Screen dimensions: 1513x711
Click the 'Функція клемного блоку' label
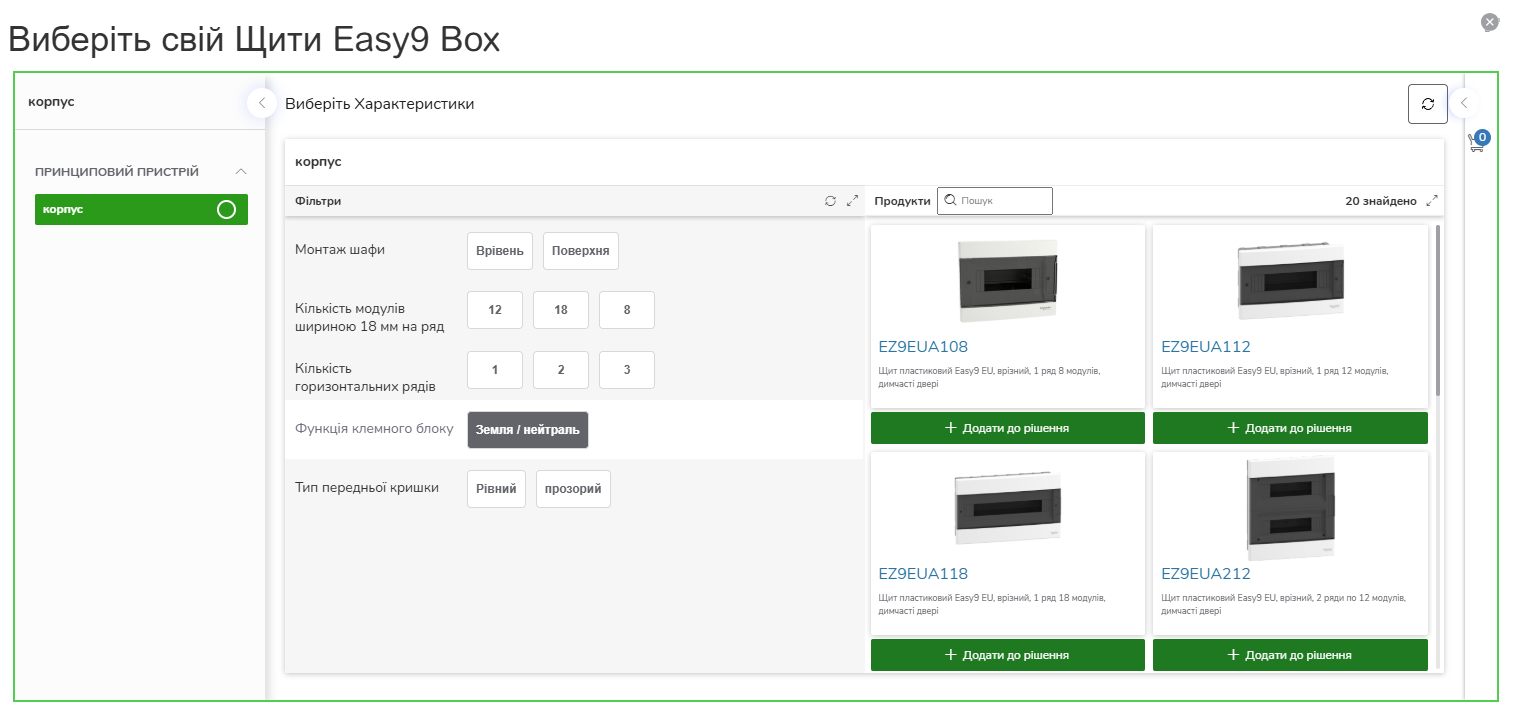(x=375, y=428)
